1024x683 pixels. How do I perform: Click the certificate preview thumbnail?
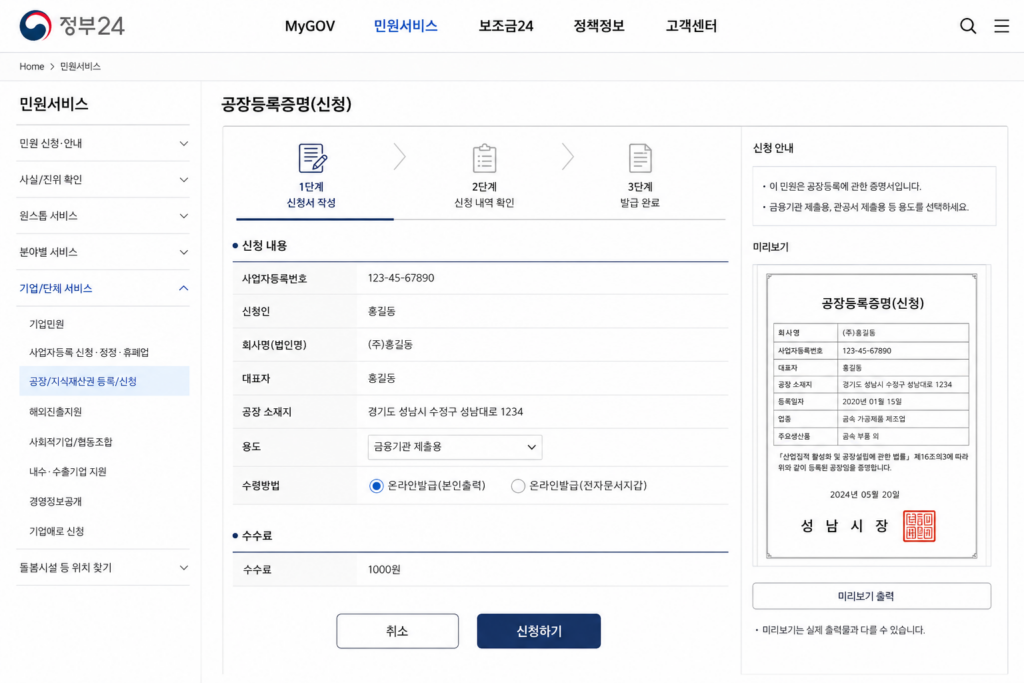point(871,416)
